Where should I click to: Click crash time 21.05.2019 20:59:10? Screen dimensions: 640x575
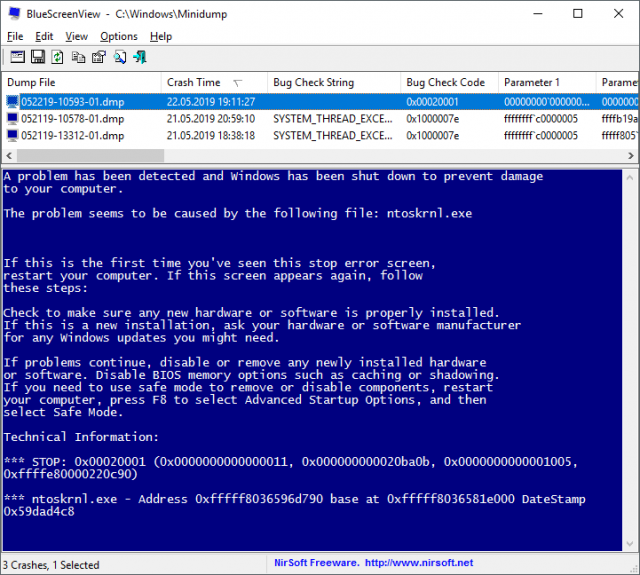(x=211, y=119)
